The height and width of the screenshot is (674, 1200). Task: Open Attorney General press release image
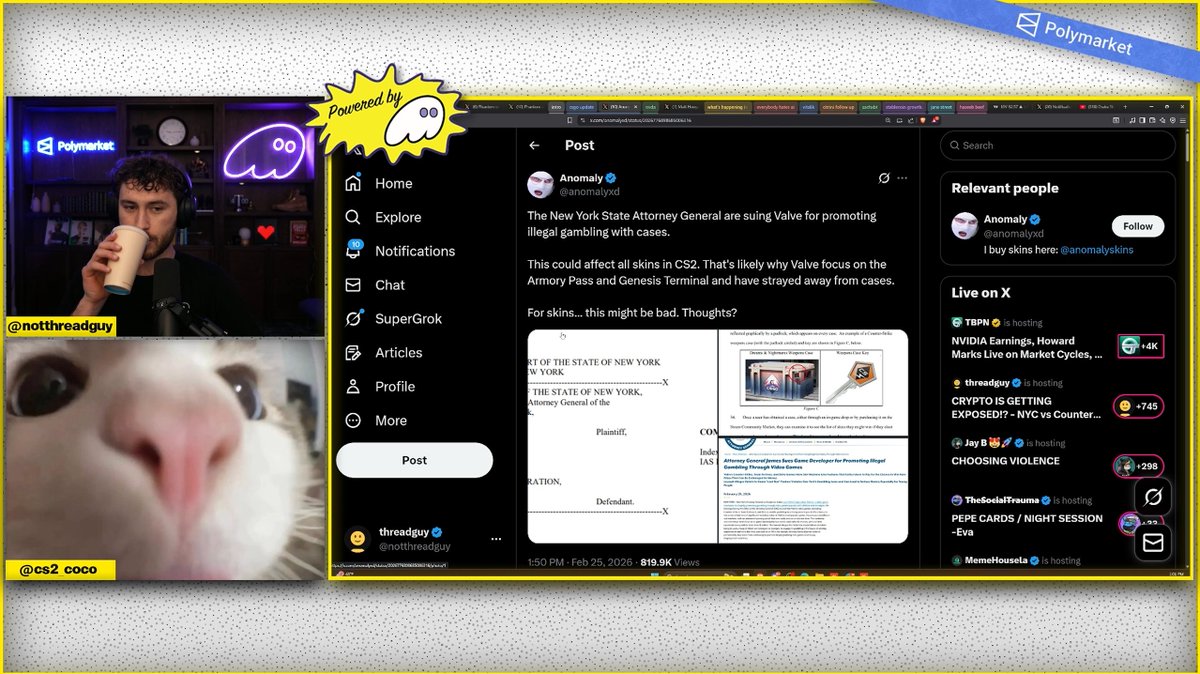click(x=813, y=491)
